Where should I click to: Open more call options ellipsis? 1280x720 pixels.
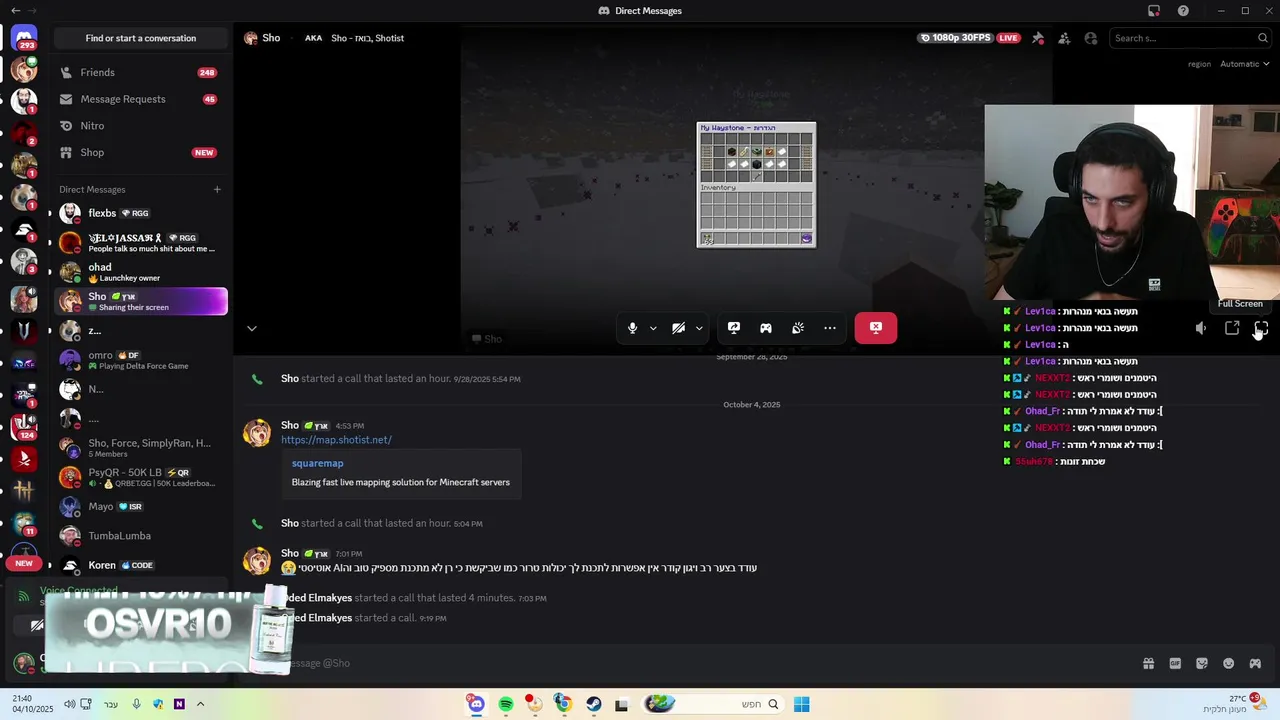point(830,328)
